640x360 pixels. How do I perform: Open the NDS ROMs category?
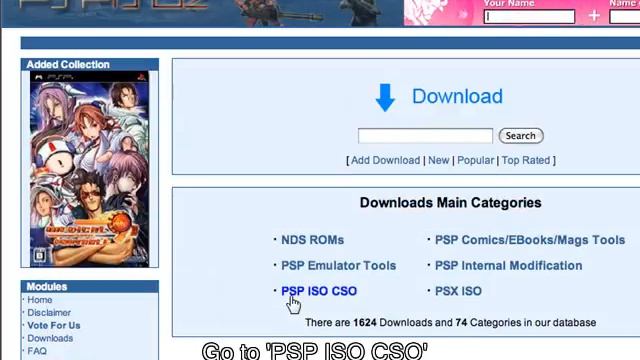click(313, 240)
